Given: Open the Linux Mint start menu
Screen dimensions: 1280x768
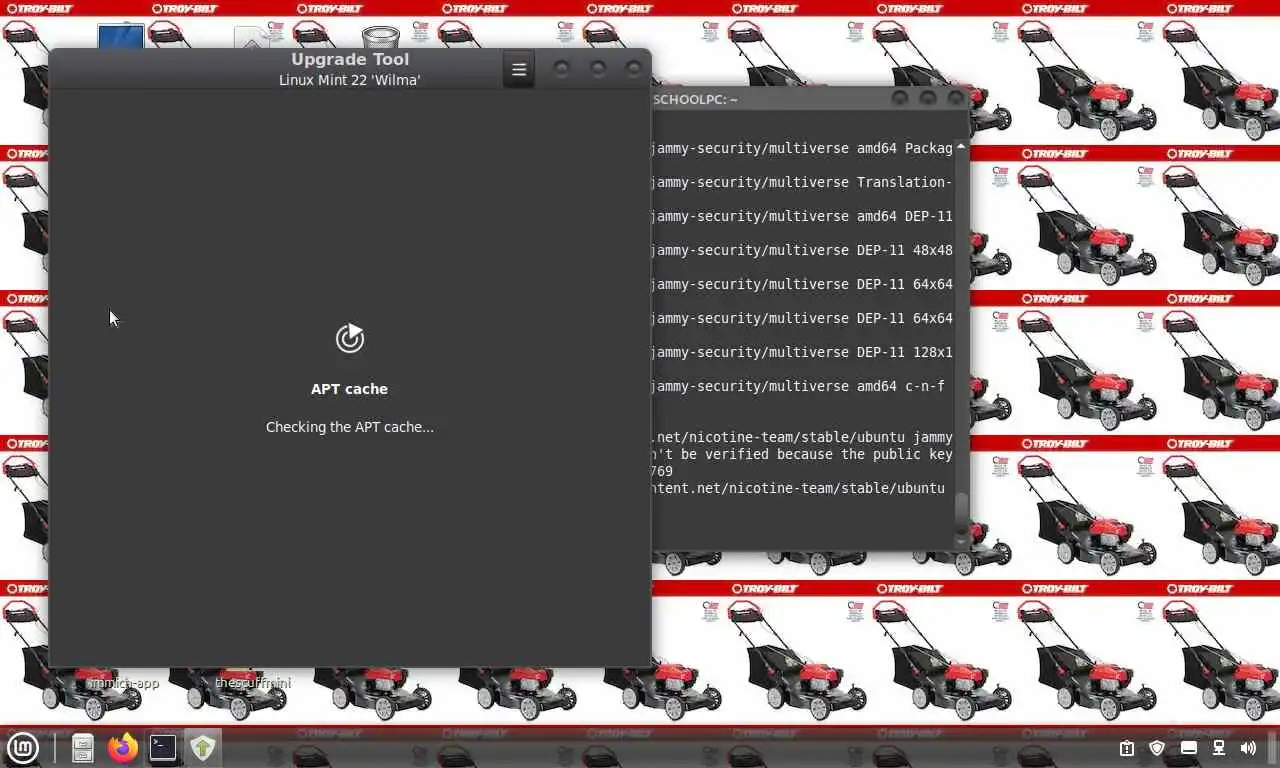Looking at the screenshot, I should pos(22,747).
